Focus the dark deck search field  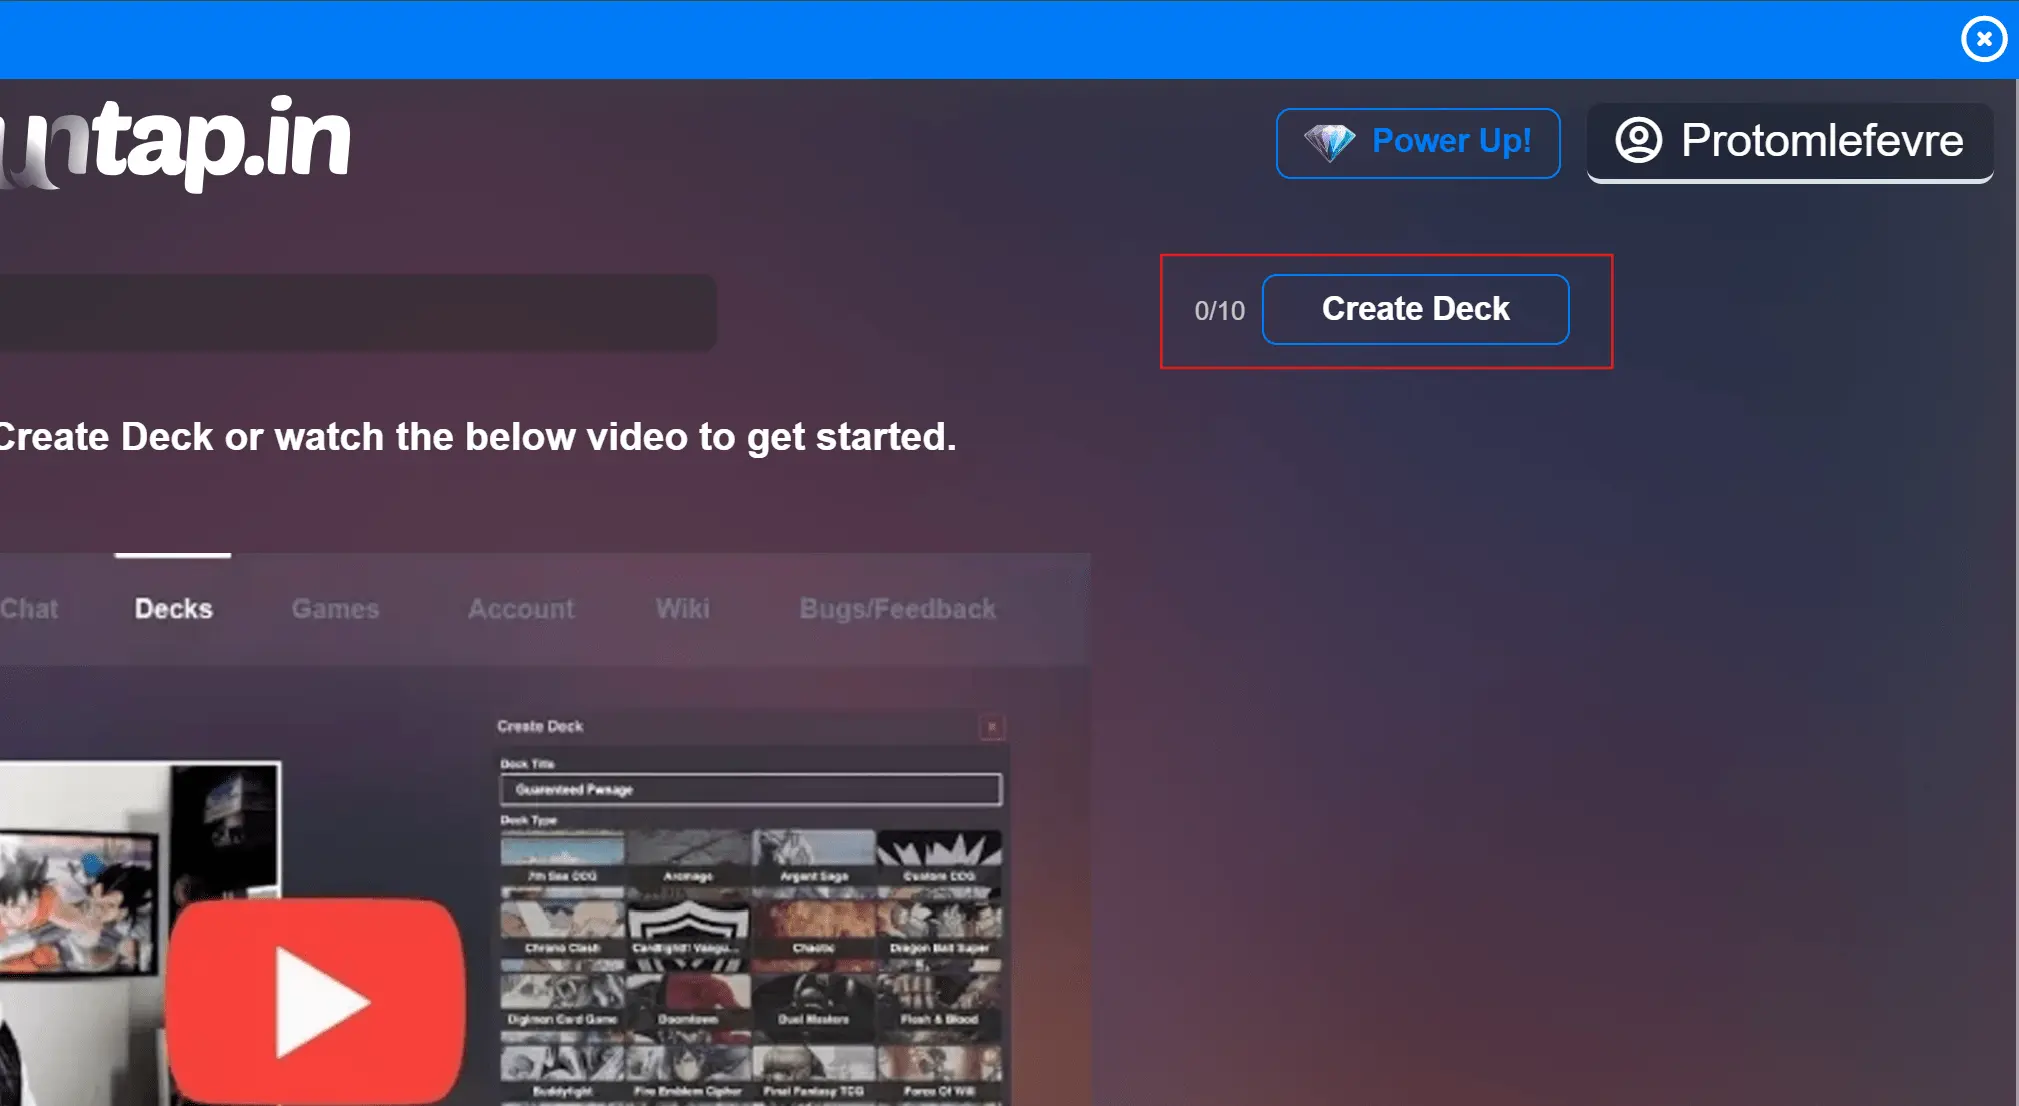[358, 312]
